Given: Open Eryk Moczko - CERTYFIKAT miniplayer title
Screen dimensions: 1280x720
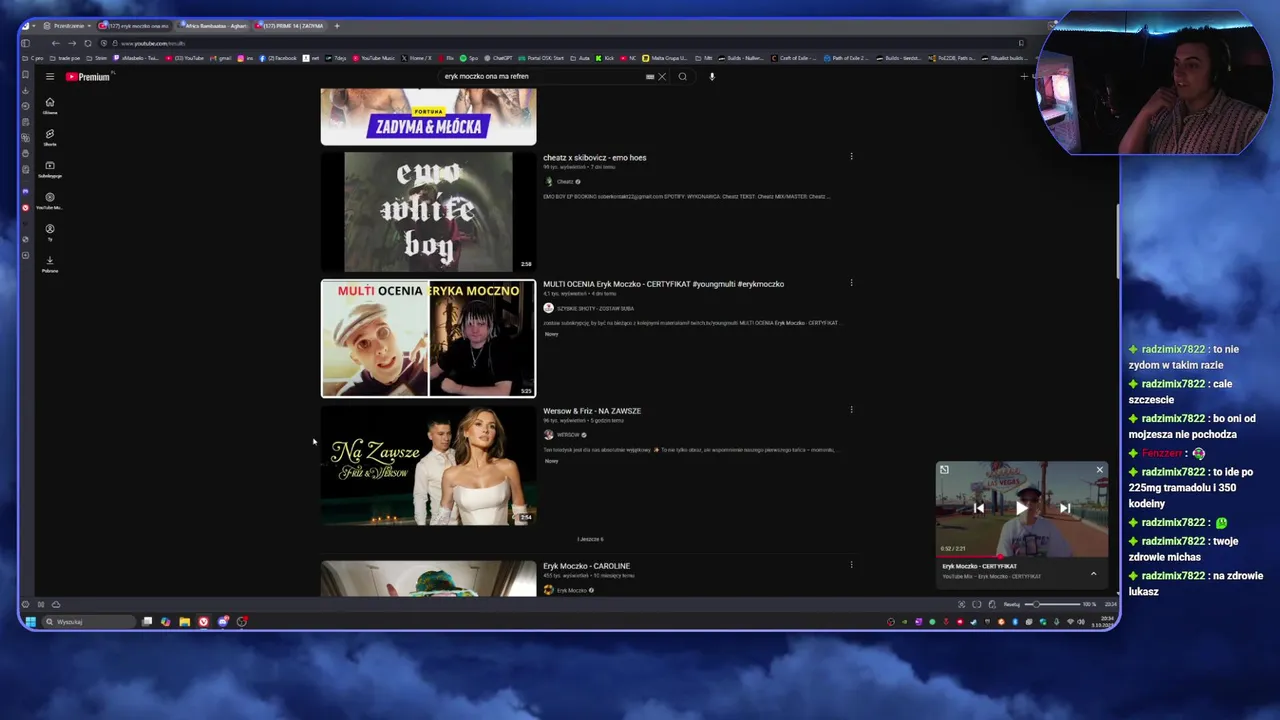Looking at the screenshot, I should point(979,566).
